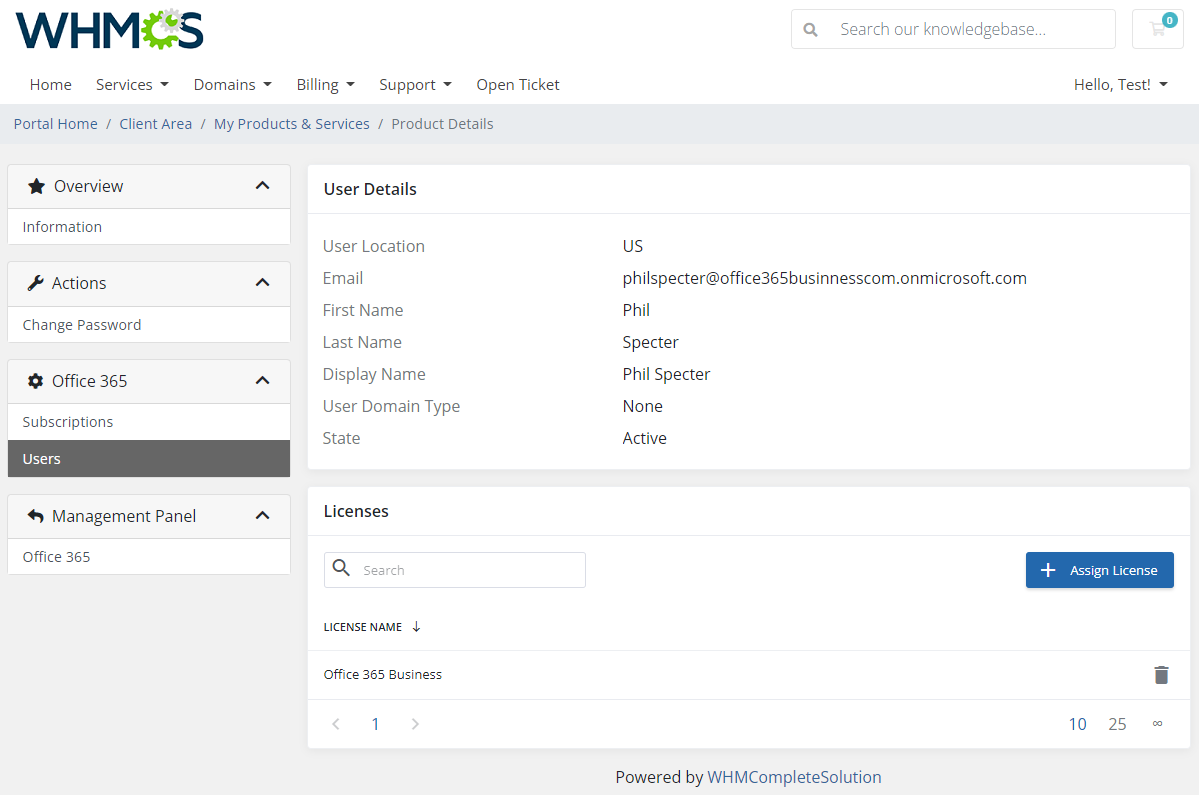1199x795 pixels.
Task: Click the sort arrow next to License Name
Action: (x=416, y=627)
